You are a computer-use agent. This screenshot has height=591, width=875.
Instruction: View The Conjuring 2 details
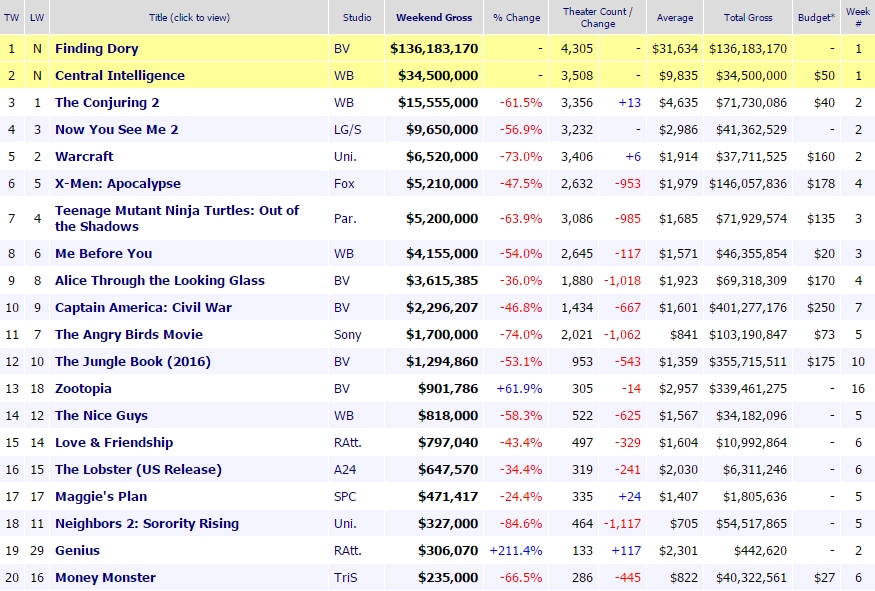pos(107,103)
